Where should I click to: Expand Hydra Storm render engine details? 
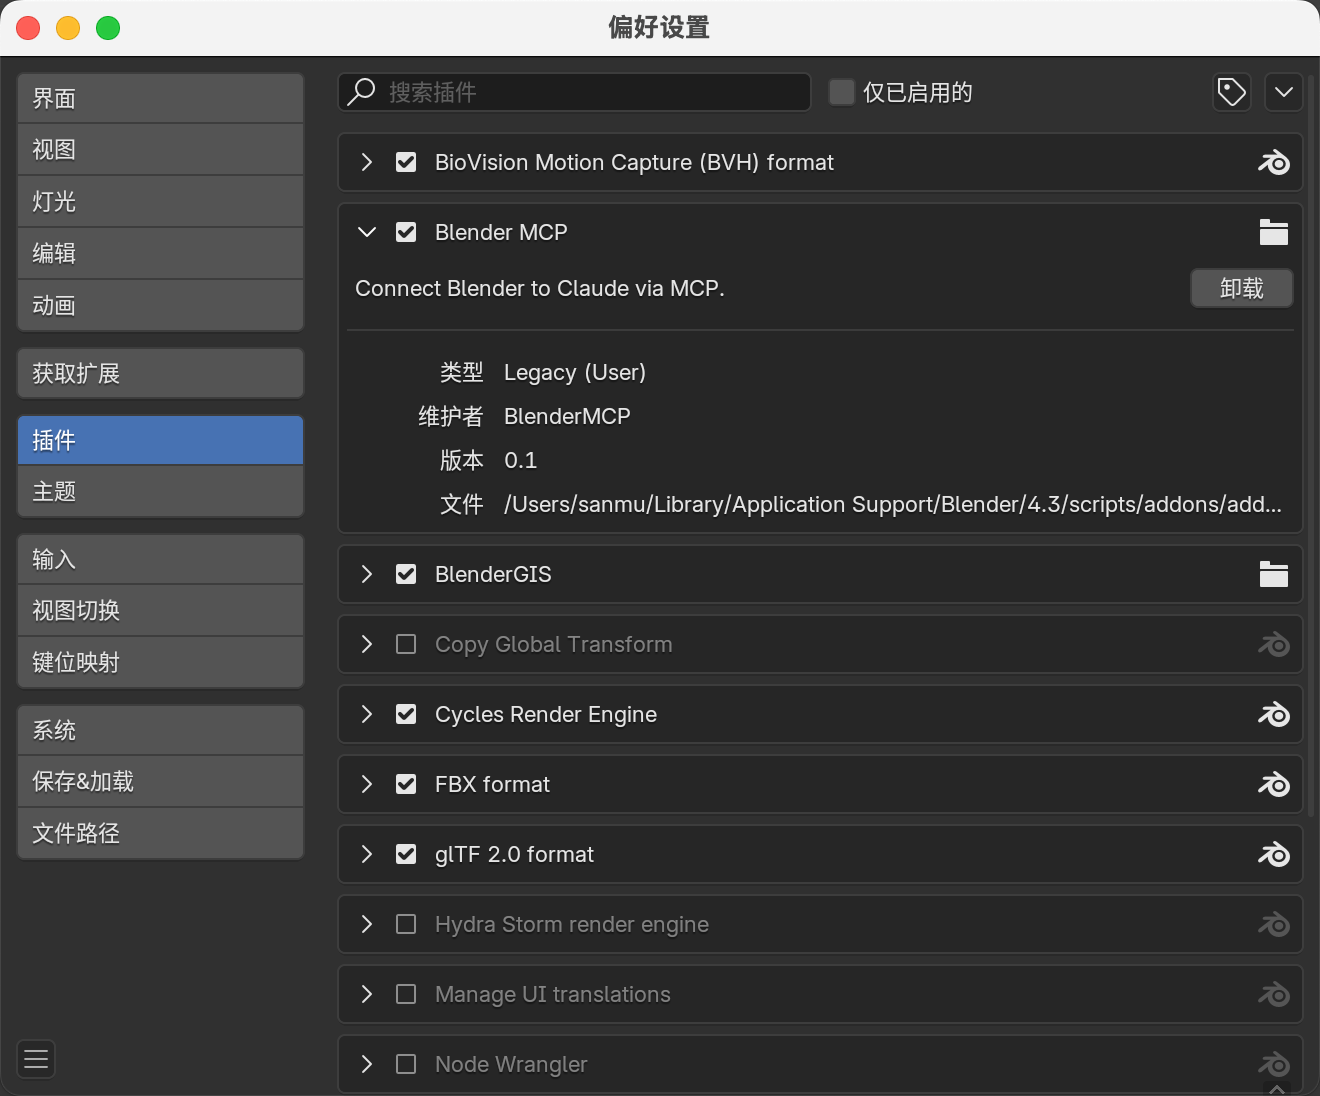[367, 924]
